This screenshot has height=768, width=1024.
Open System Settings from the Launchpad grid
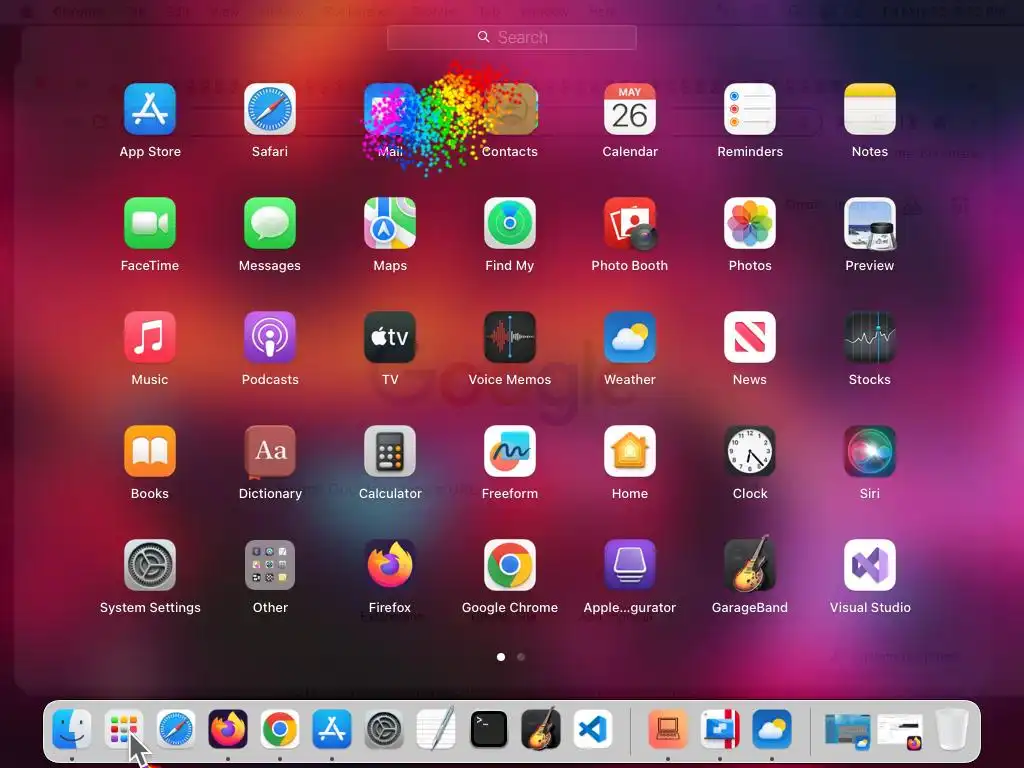150,565
